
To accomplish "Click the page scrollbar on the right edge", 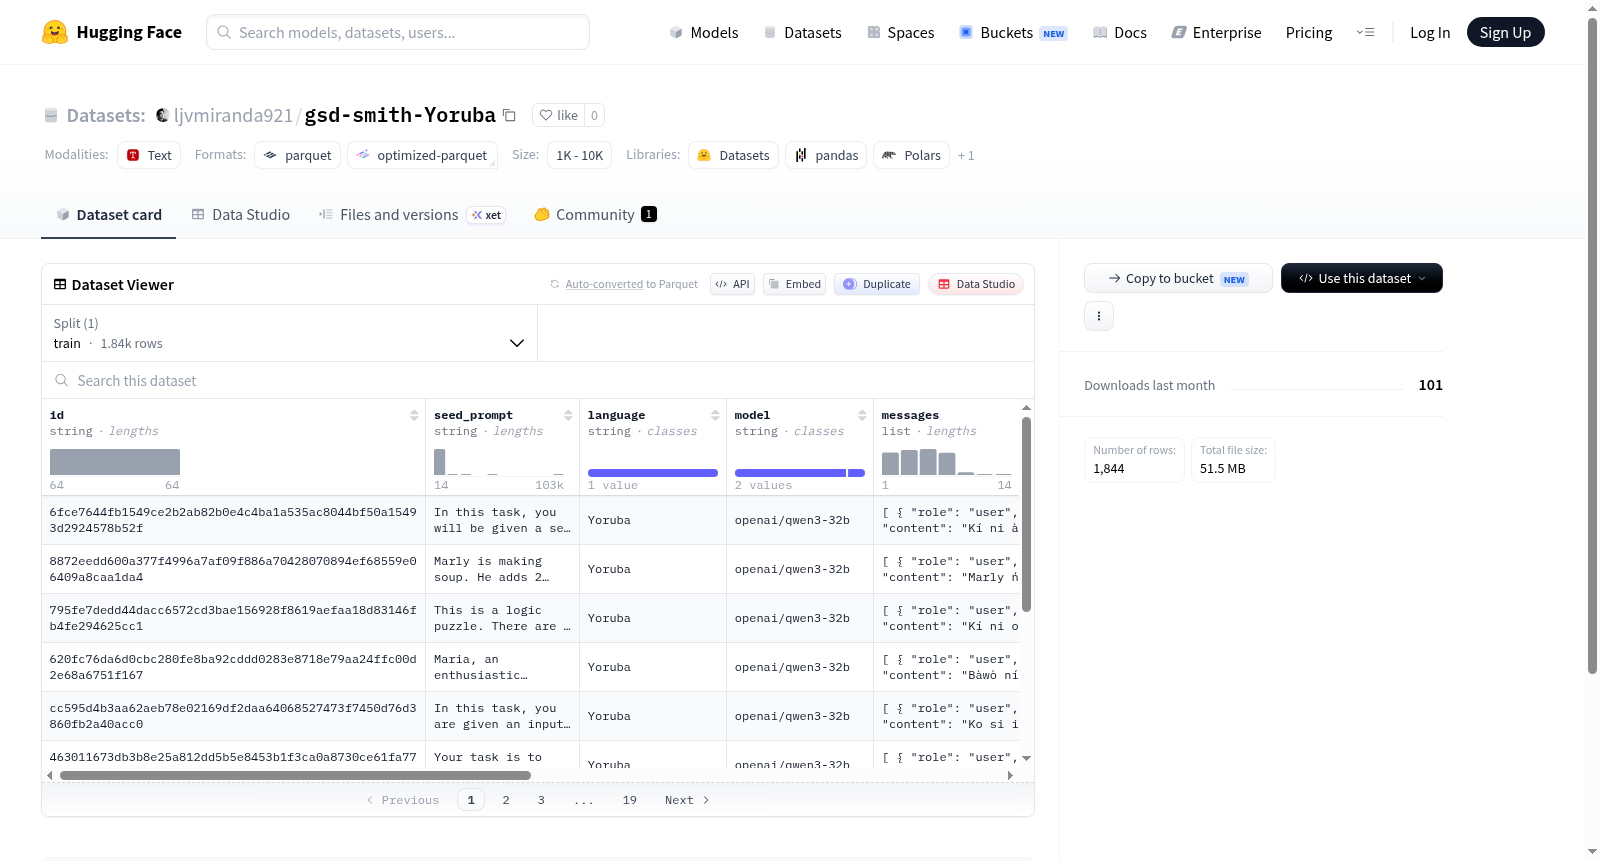I will point(1592,345).
